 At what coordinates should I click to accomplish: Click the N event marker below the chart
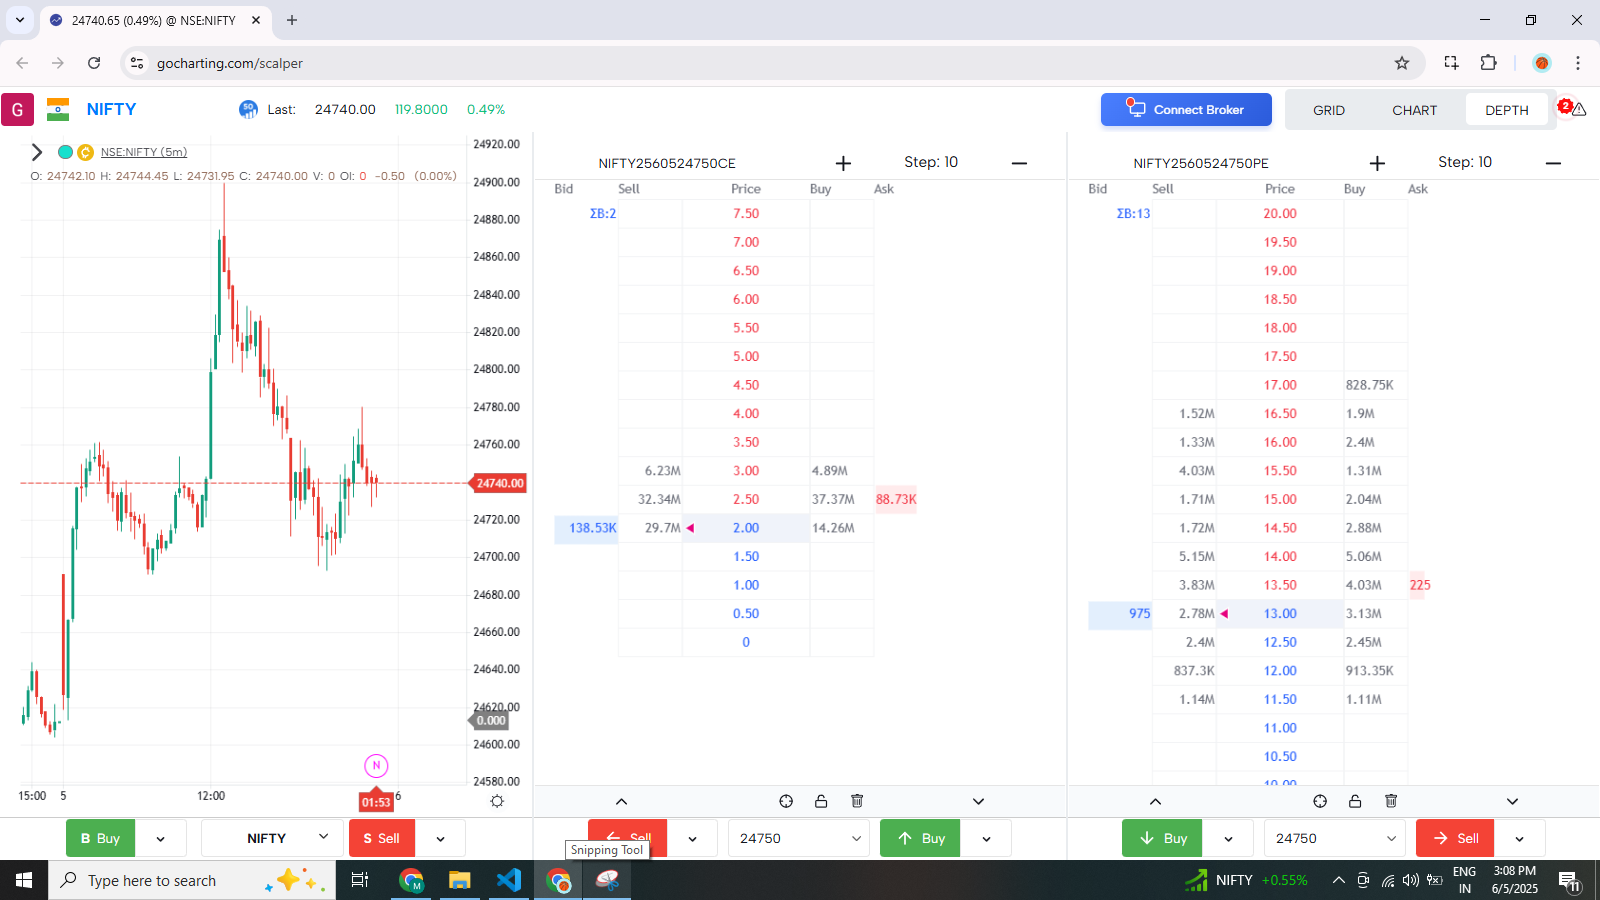[x=376, y=765]
